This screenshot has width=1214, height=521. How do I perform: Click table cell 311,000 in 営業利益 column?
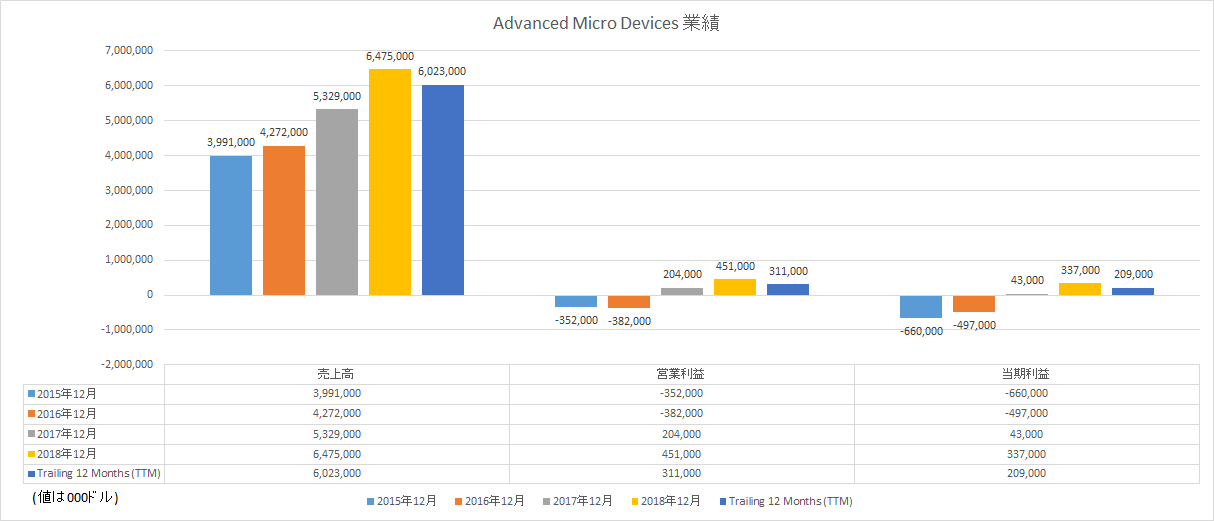pos(682,474)
